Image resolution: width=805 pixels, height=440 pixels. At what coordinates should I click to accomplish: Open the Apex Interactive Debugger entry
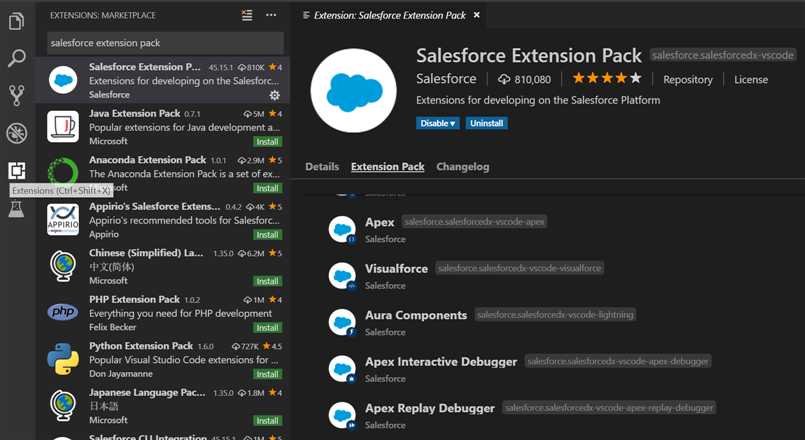tap(441, 362)
